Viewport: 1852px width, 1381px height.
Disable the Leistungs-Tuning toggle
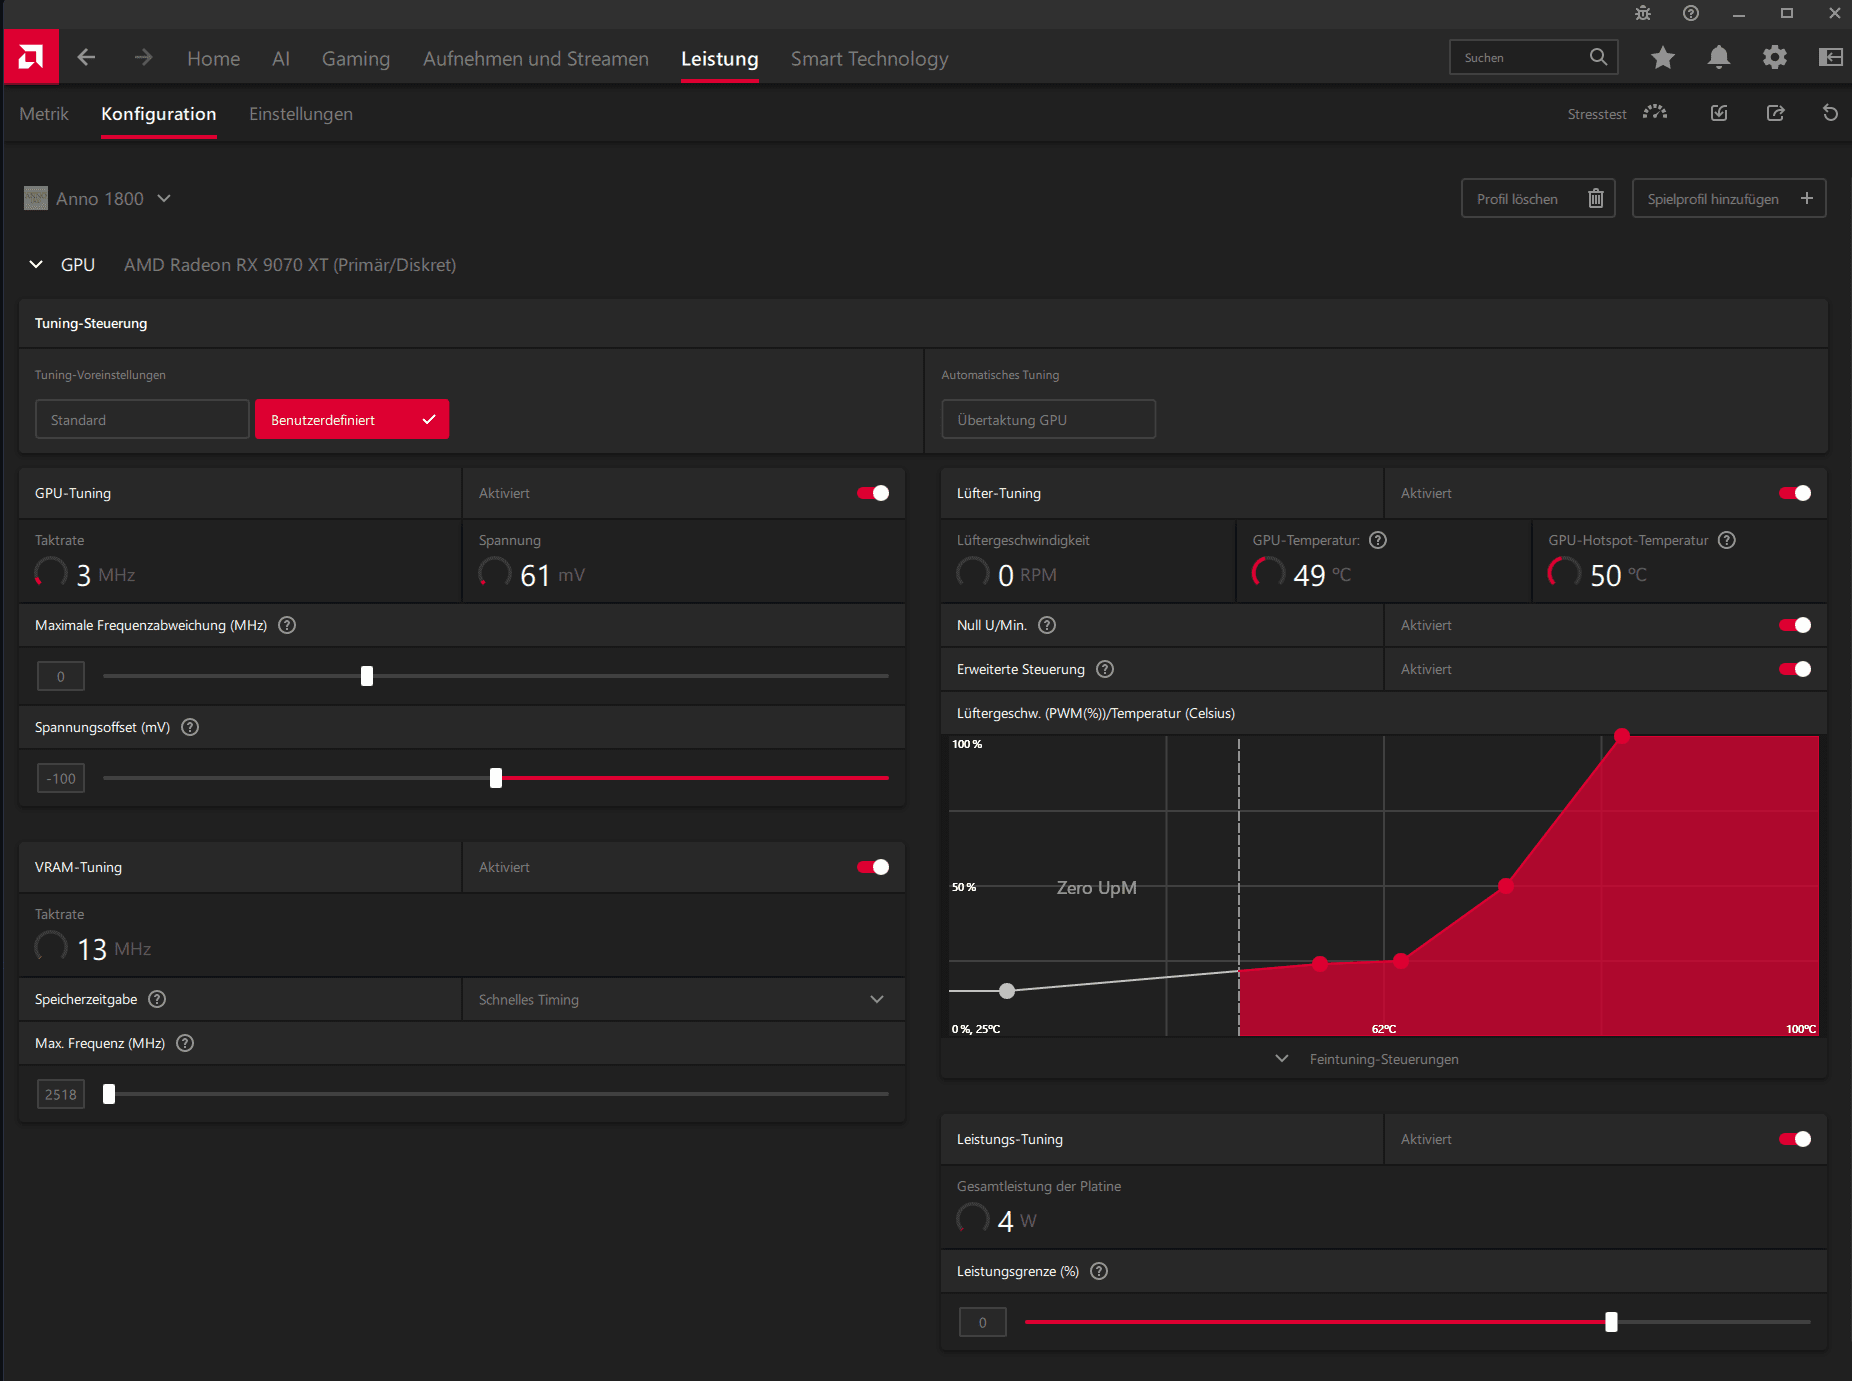click(x=1795, y=1139)
